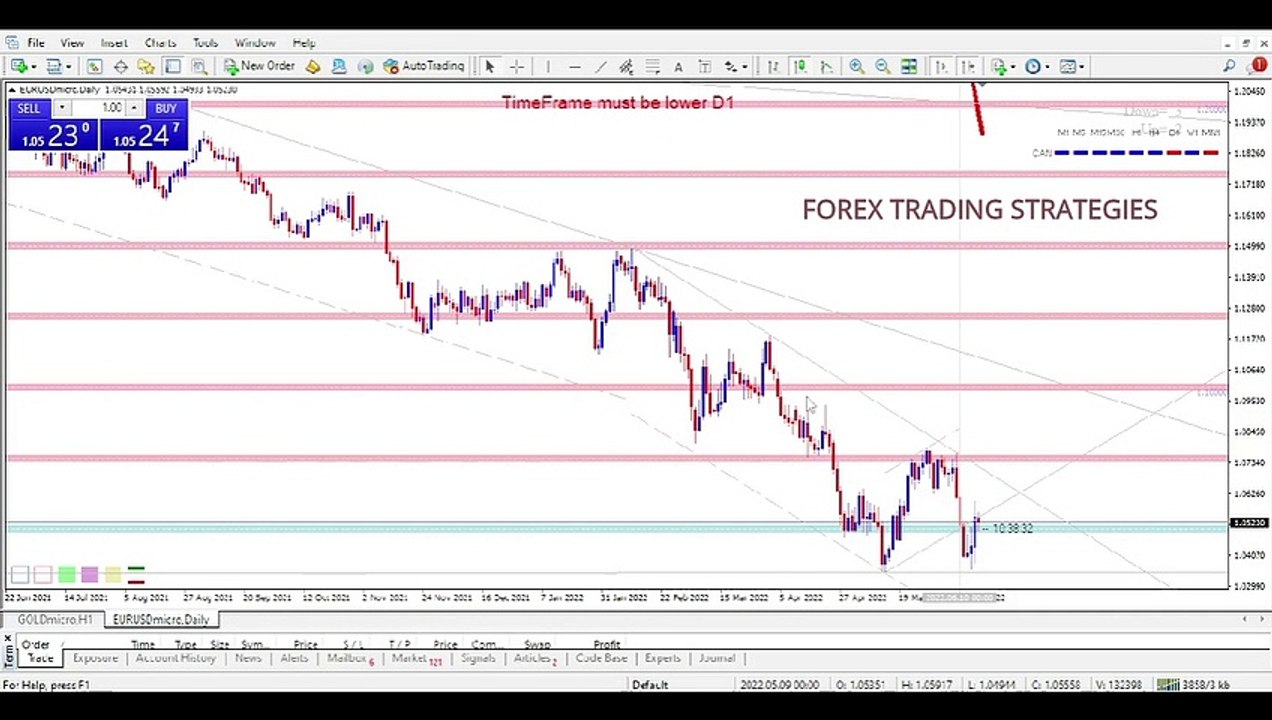The height and width of the screenshot is (720, 1272).
Task: Open the Exposure terminal tab
Action: coord(95,658)
